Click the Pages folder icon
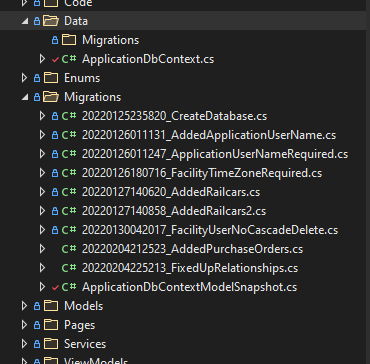 click(x=51, y=325)
